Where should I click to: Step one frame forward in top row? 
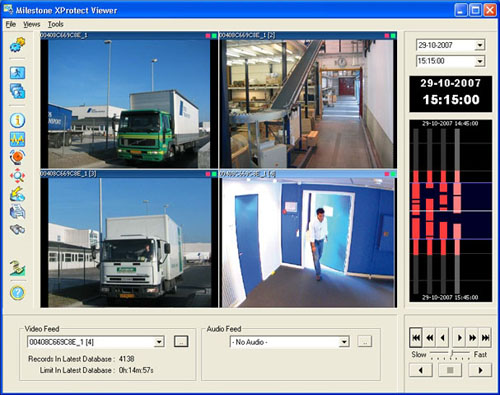coord(459,338)
